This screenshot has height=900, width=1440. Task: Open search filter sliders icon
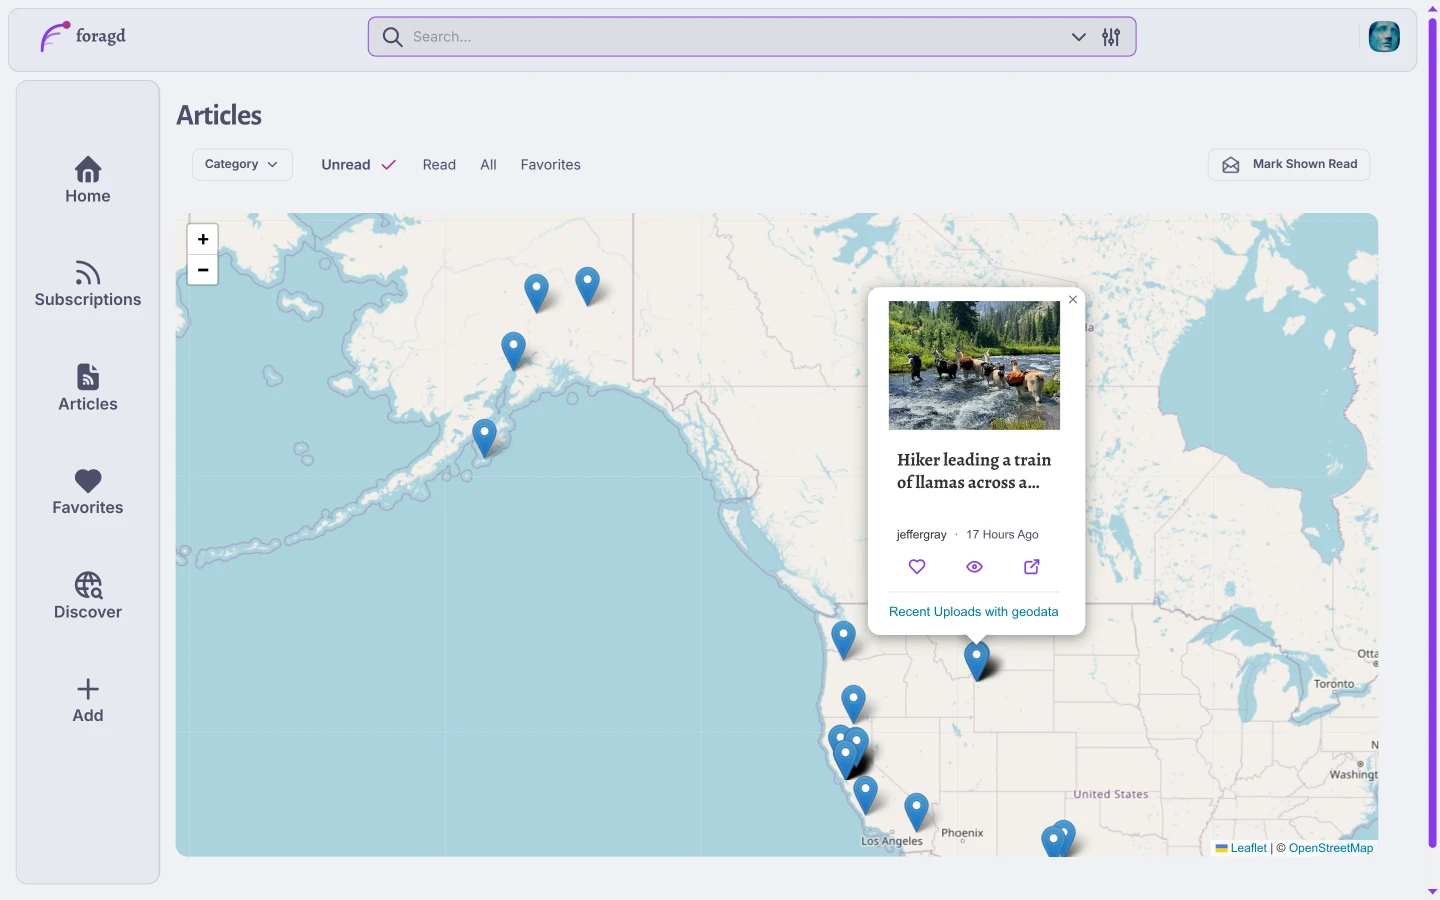pos(1111,37)
